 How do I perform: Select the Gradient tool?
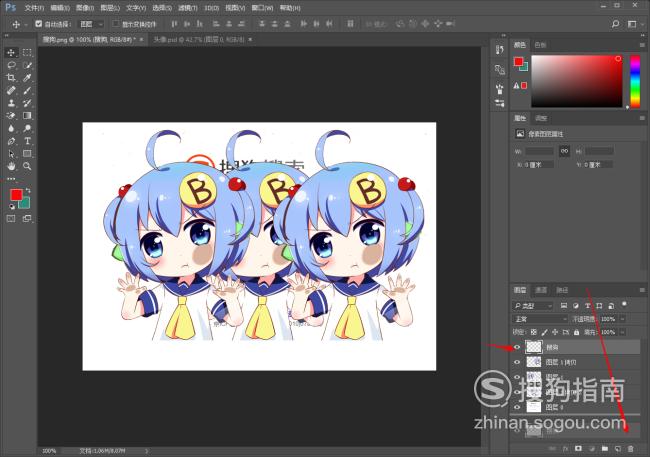coord(27,116)
